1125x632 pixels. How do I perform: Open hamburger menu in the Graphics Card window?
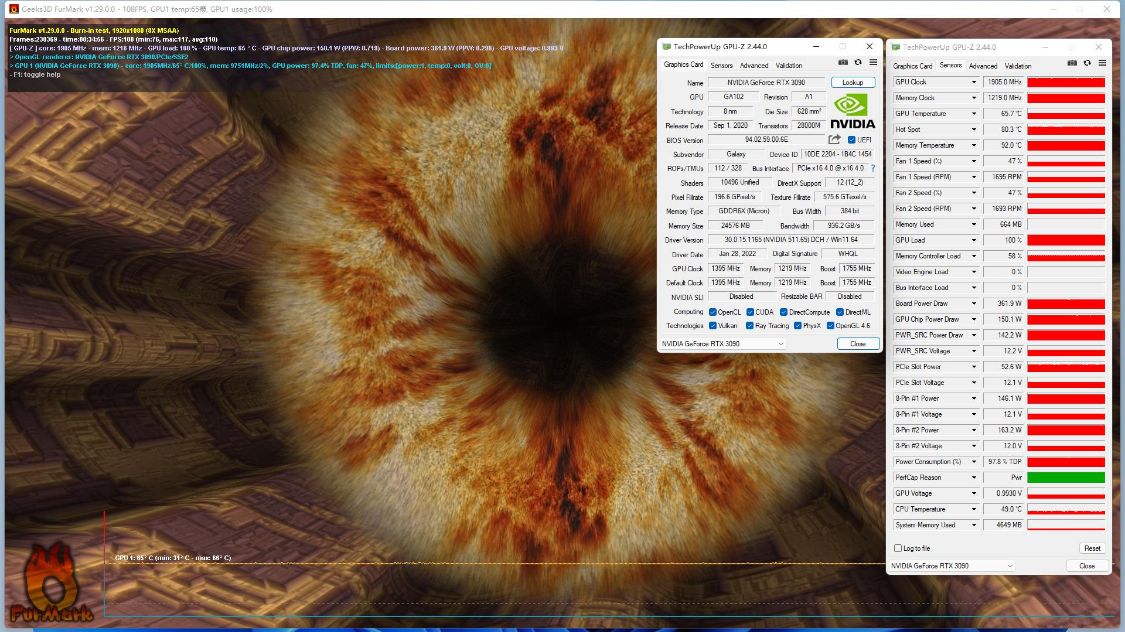(872, 62)
